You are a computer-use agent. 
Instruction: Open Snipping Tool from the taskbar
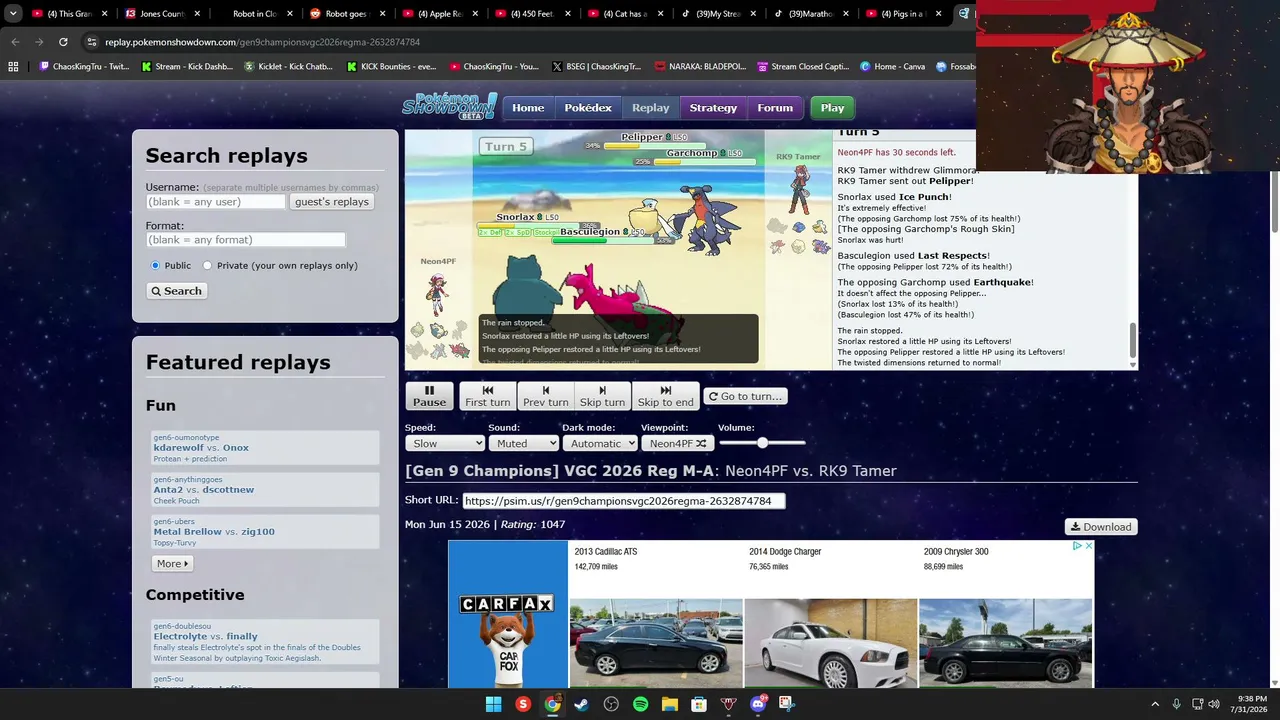coord(787,704)
